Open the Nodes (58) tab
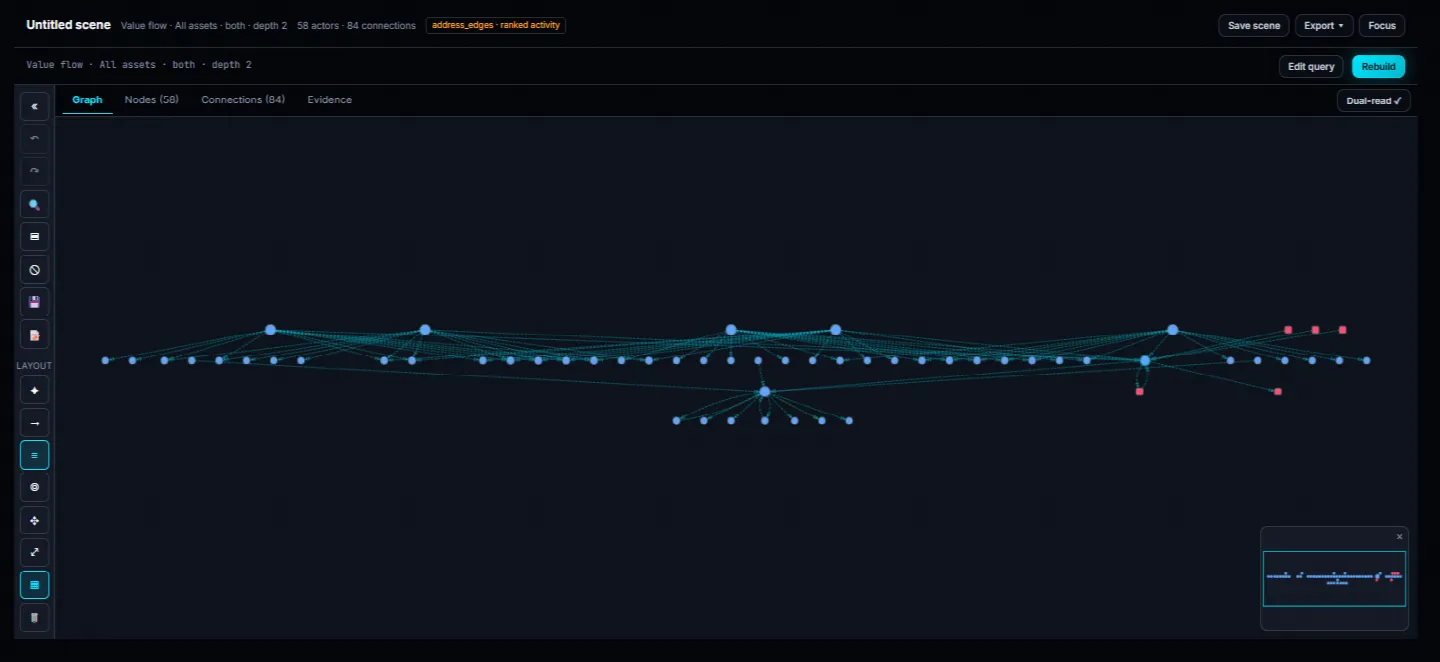Image resolution: width=1440 pixels, height=662 pixels. tap(152, 100)
